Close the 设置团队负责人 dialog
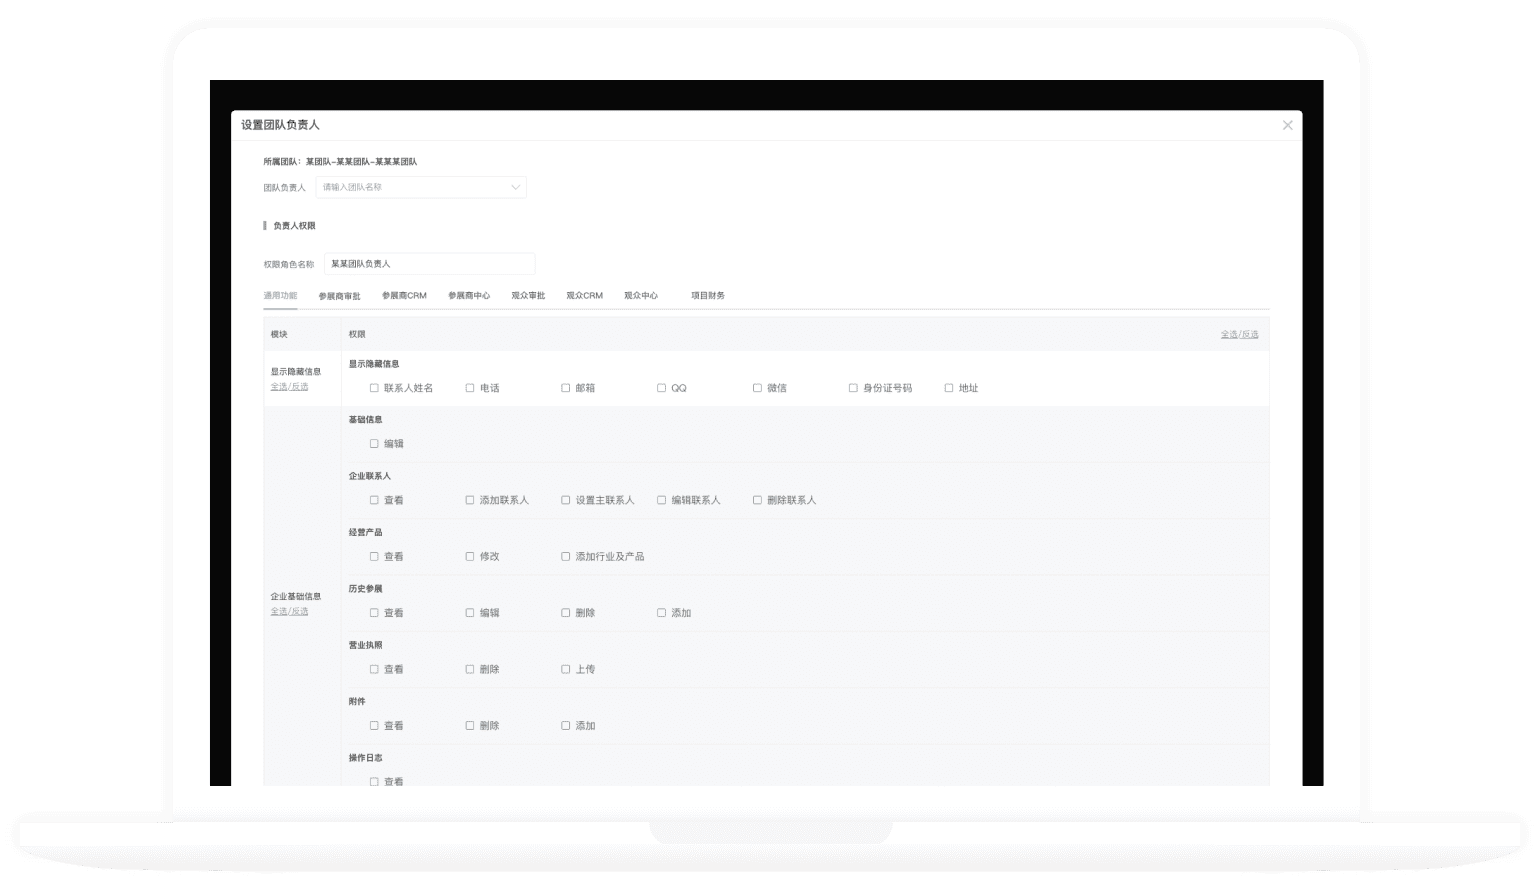1540x876 pixels. (x=1287, y=125)
